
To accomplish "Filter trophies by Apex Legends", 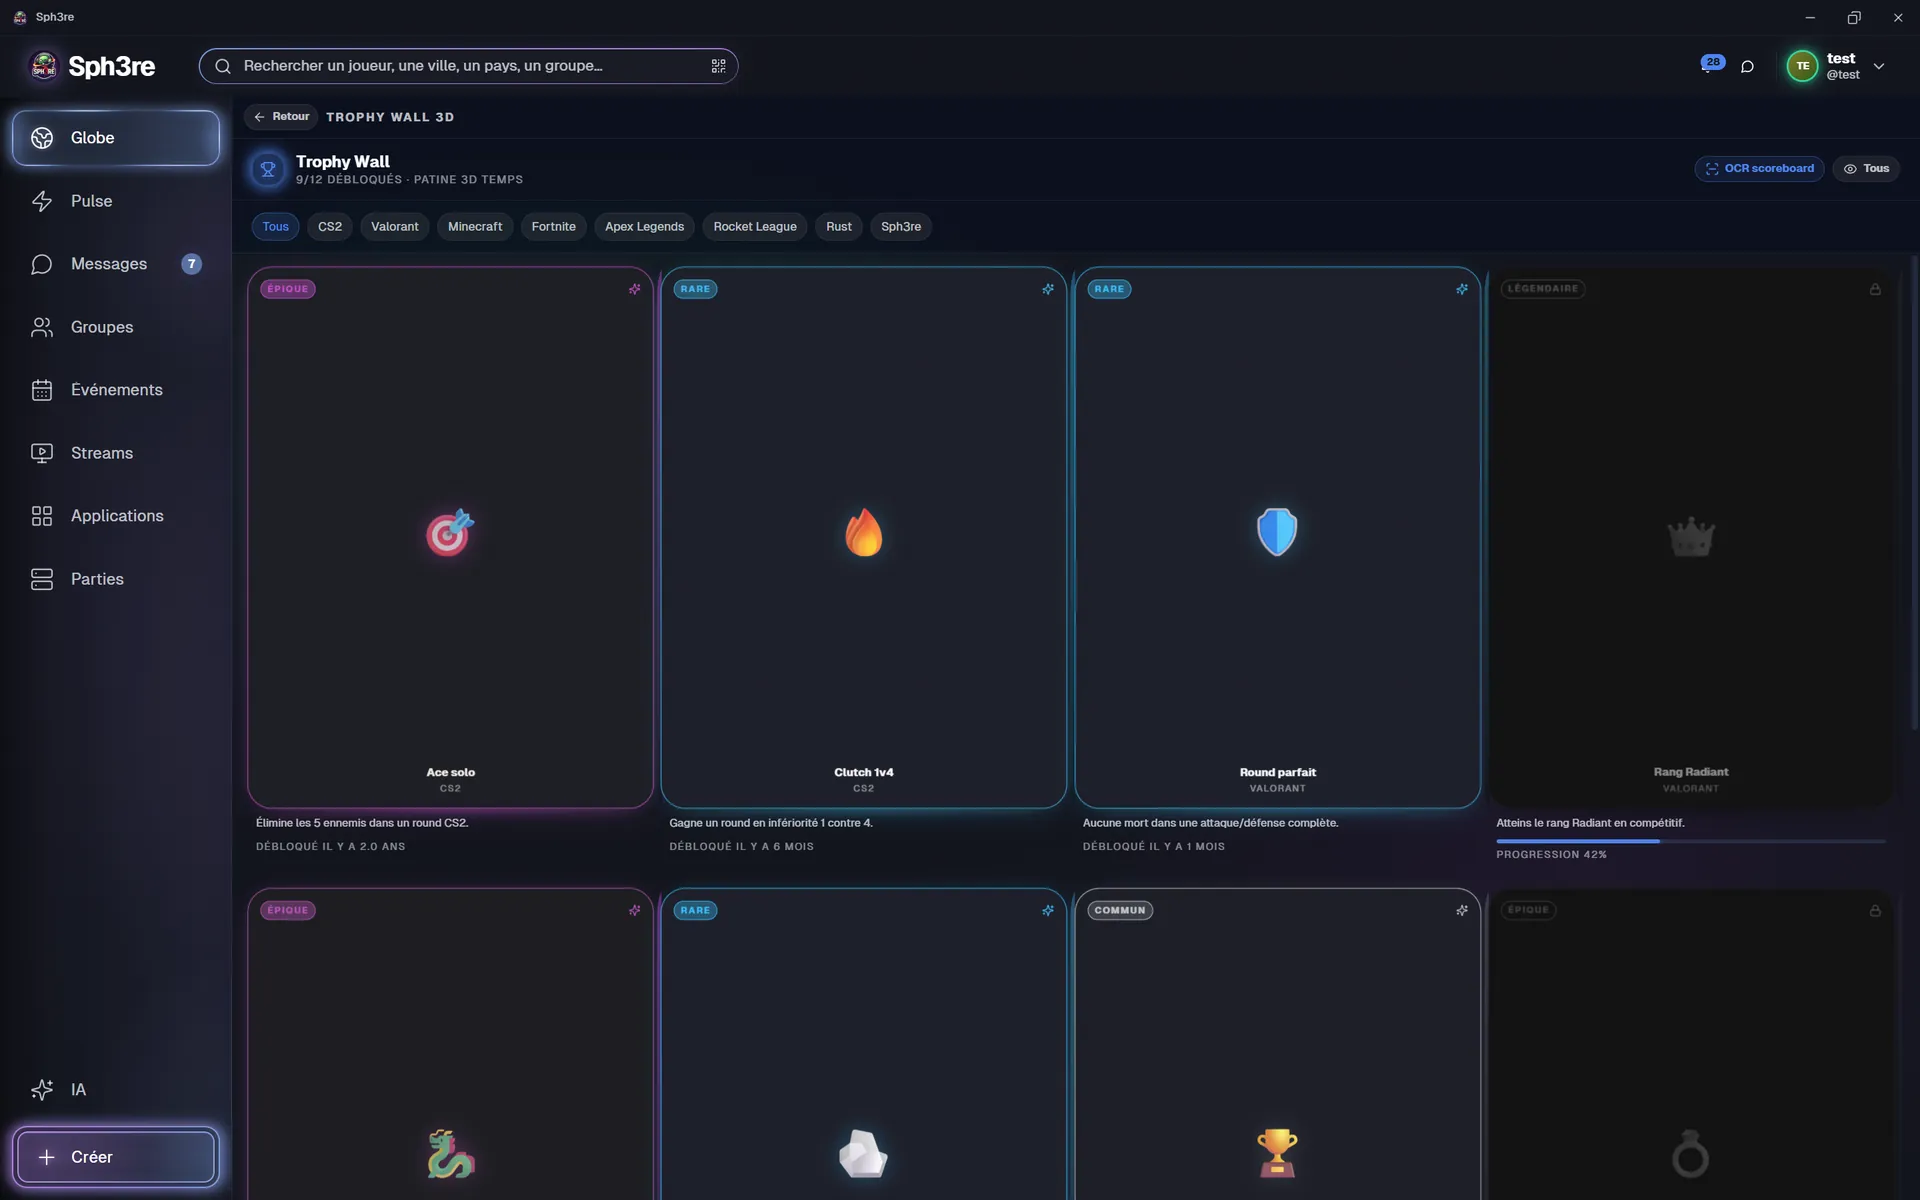I will [x=644, y=227].
